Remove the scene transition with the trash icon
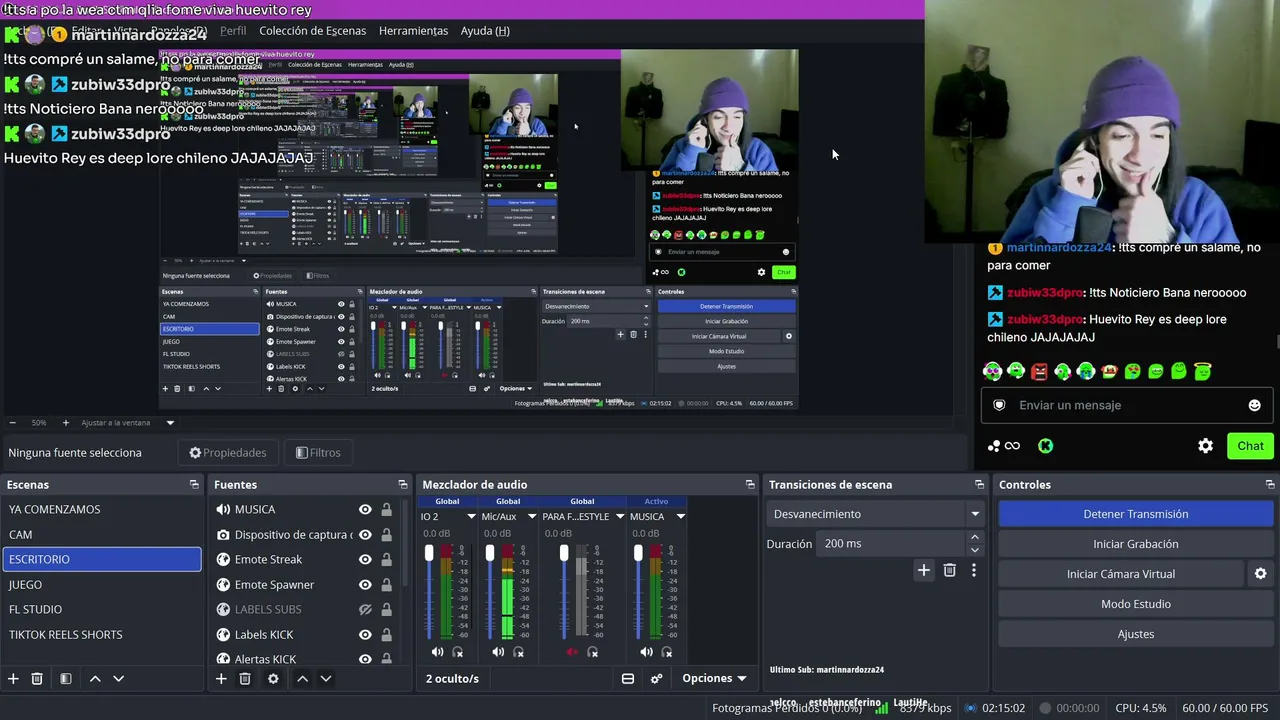Screen dimensions: 1280x720 (950, 570)
